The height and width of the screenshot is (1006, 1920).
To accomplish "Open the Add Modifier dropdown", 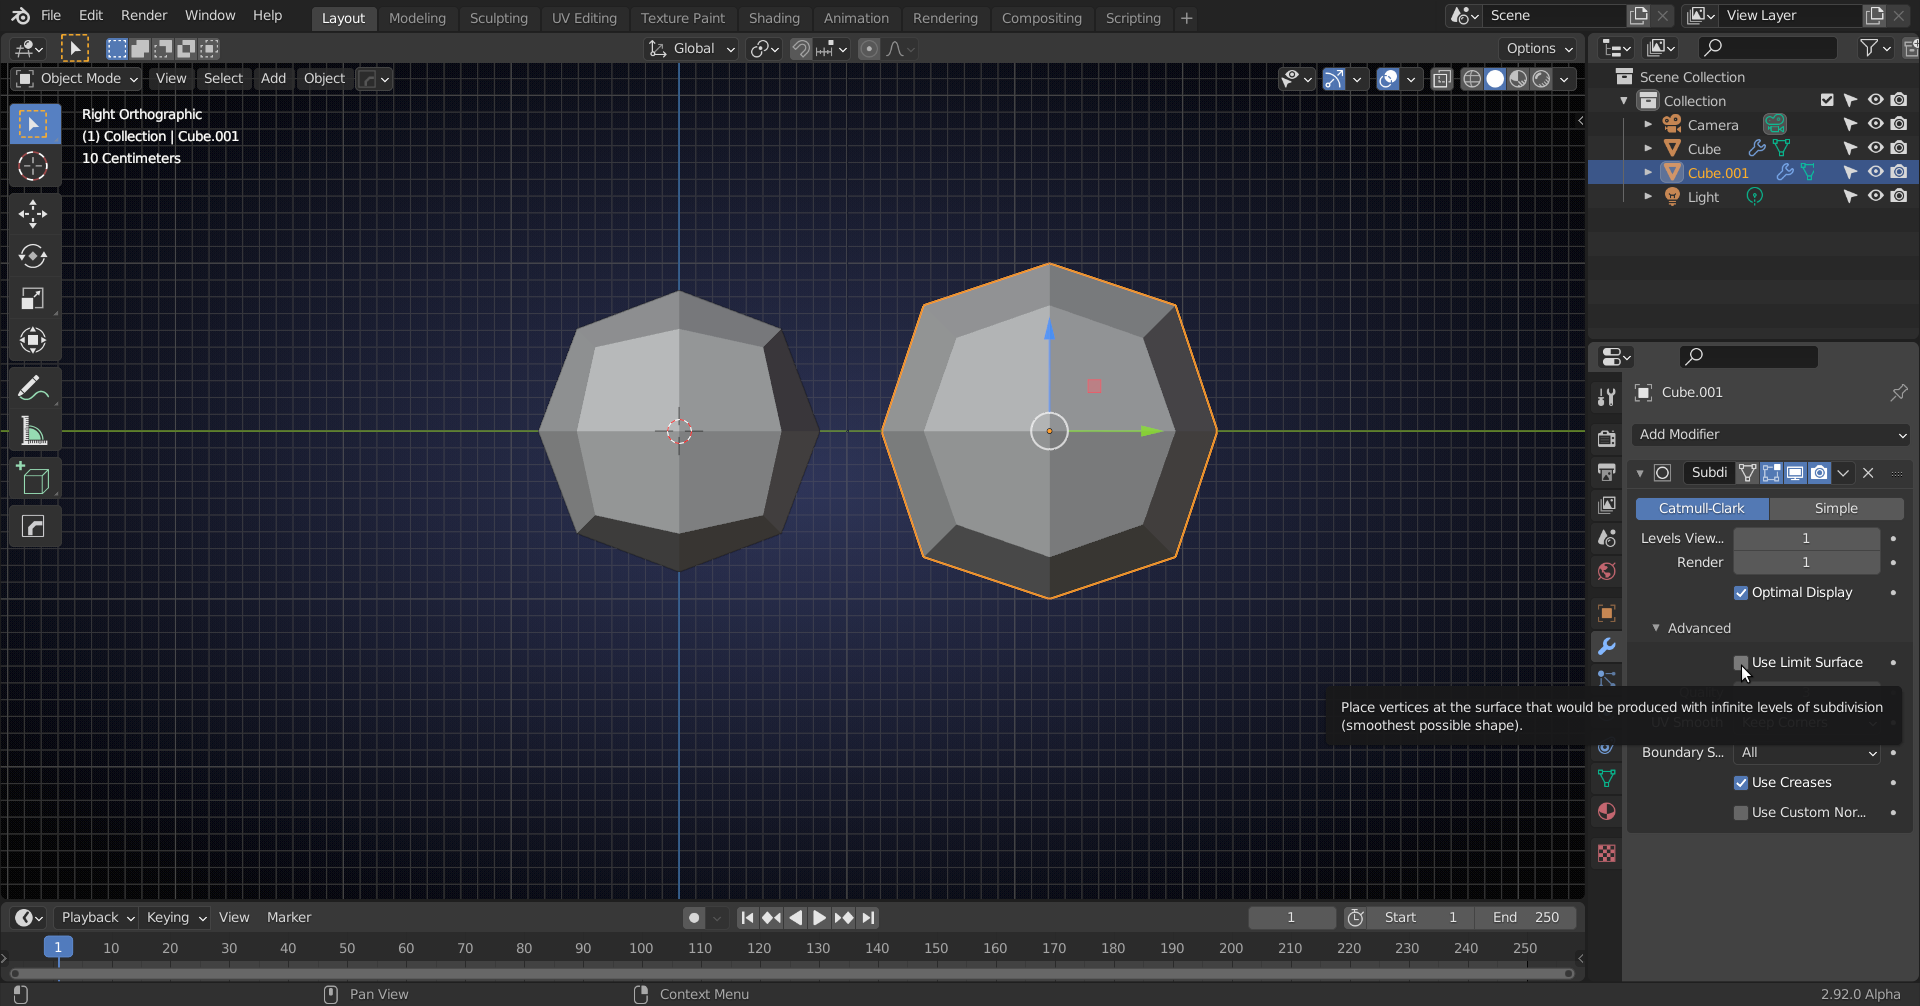I will pos(1770,434).
